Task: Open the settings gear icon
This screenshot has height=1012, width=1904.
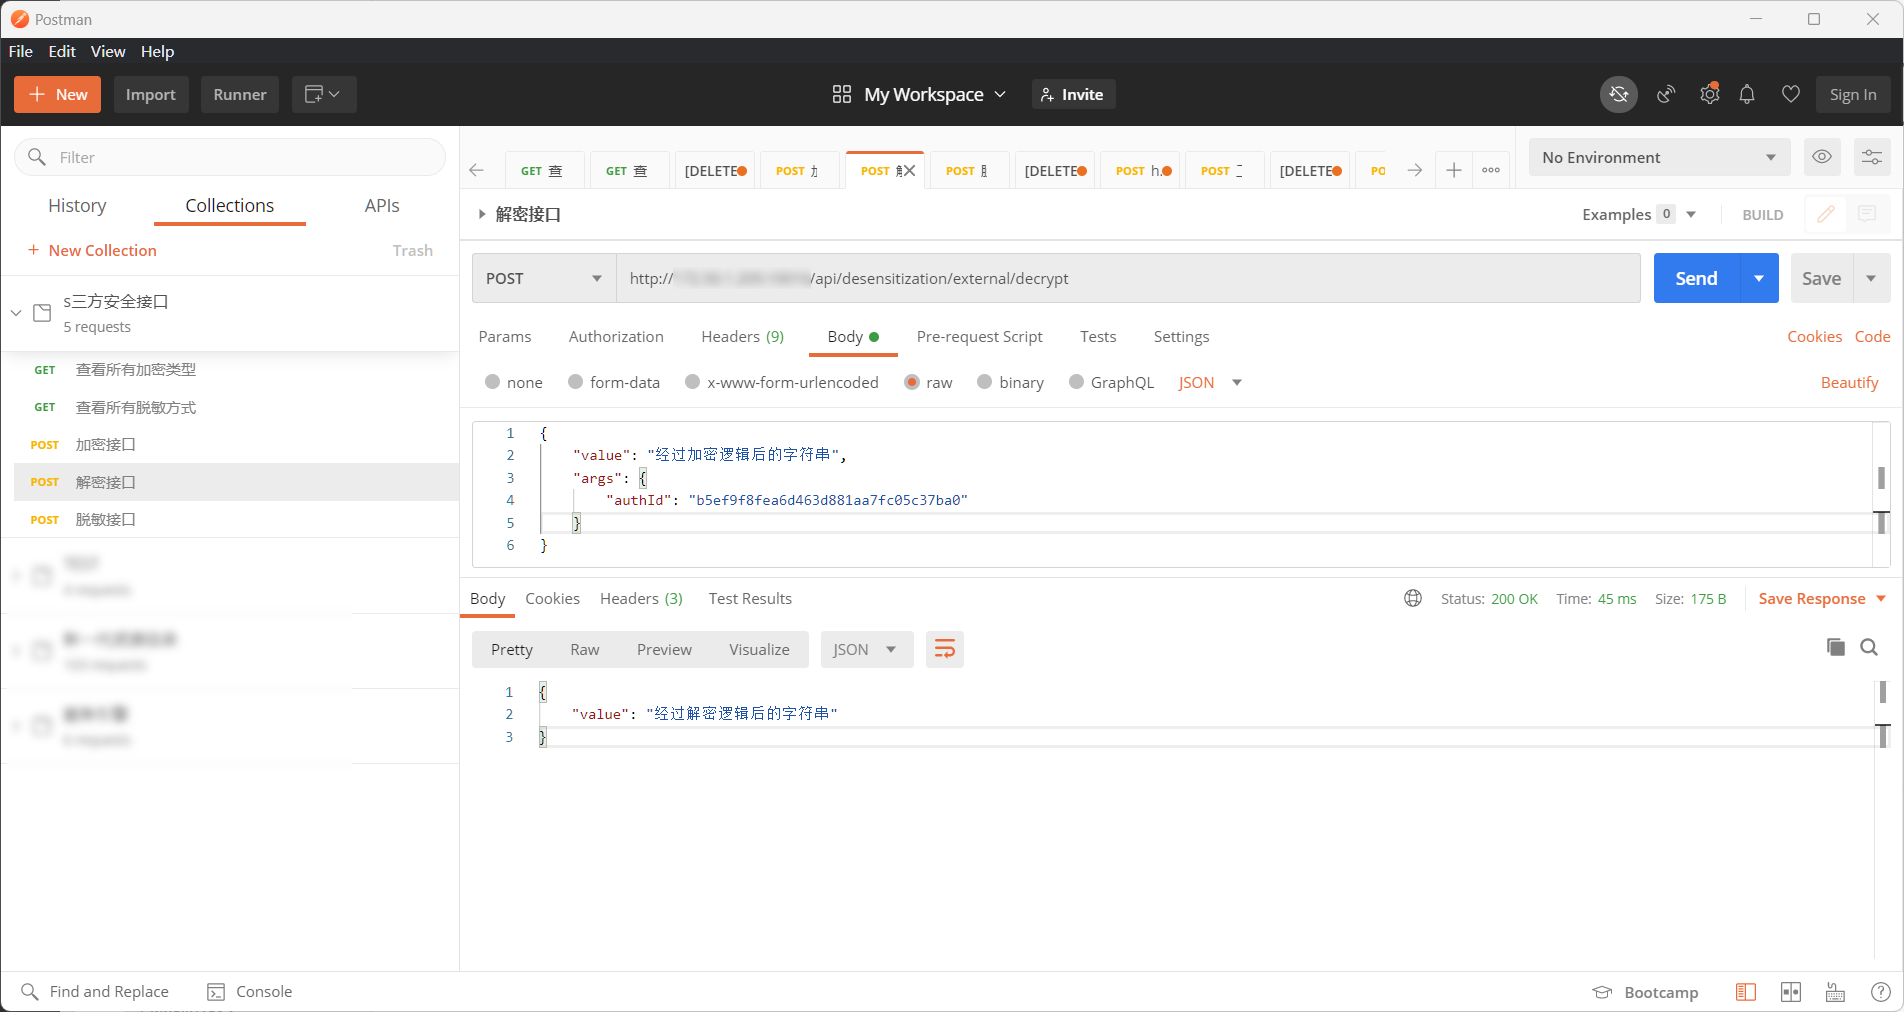Action: [x=1709, y=95]
